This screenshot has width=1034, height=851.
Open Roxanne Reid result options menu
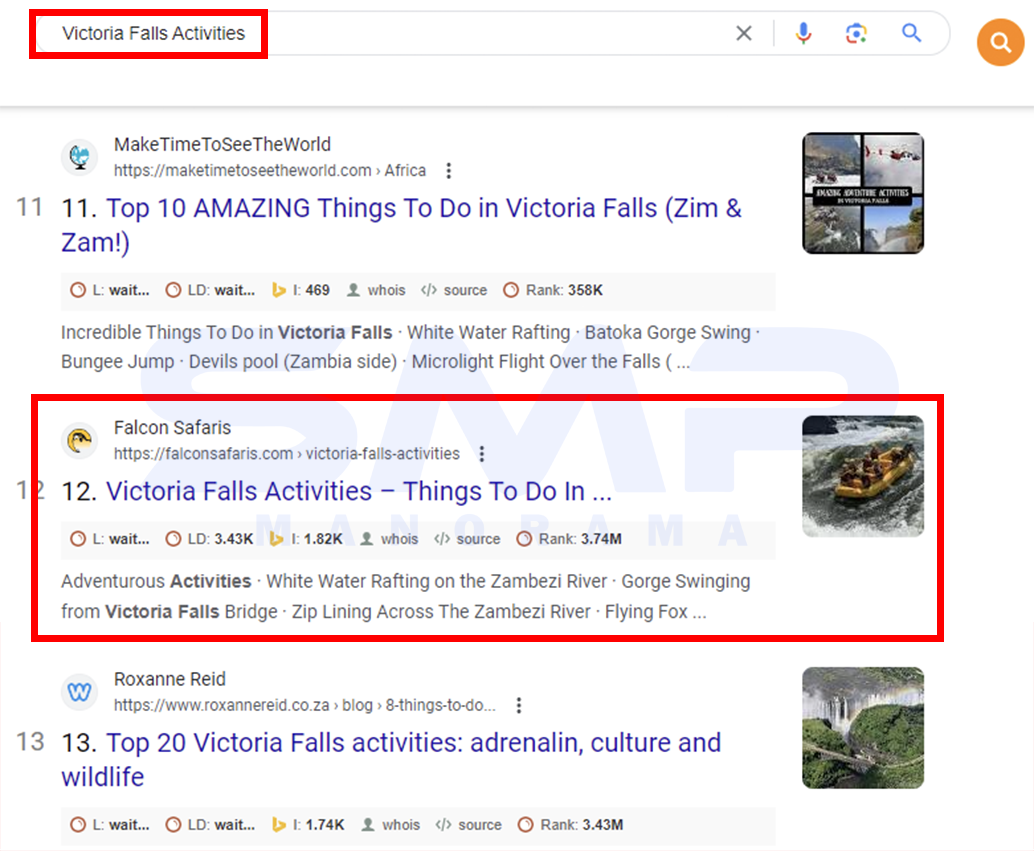(519, 705)
